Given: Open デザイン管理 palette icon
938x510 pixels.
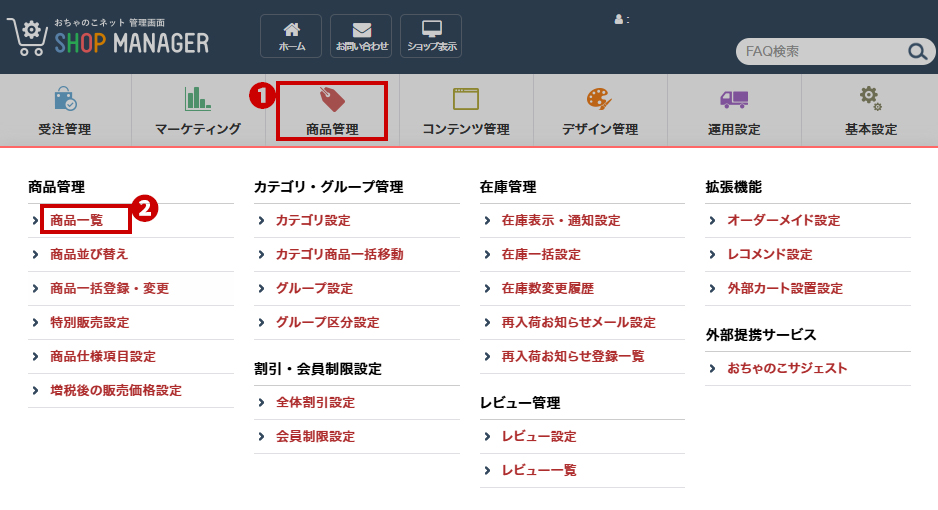Looking at the screenshot, I should click(599, 99).
